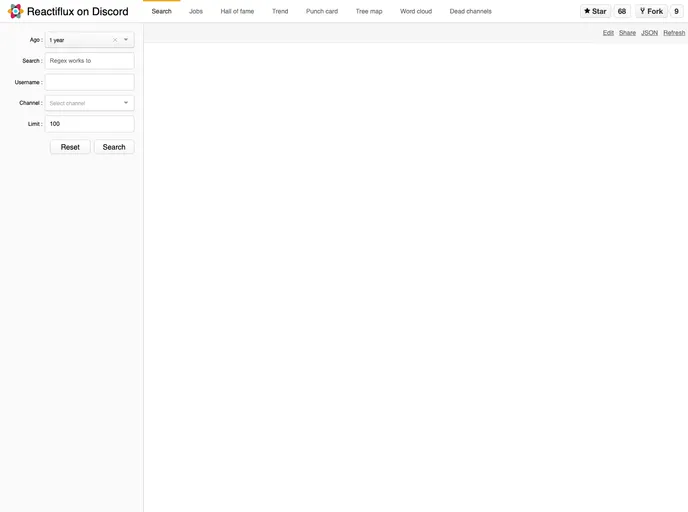688x512 pixels.
Task: Click the Share link
Action: pos(627,33)
